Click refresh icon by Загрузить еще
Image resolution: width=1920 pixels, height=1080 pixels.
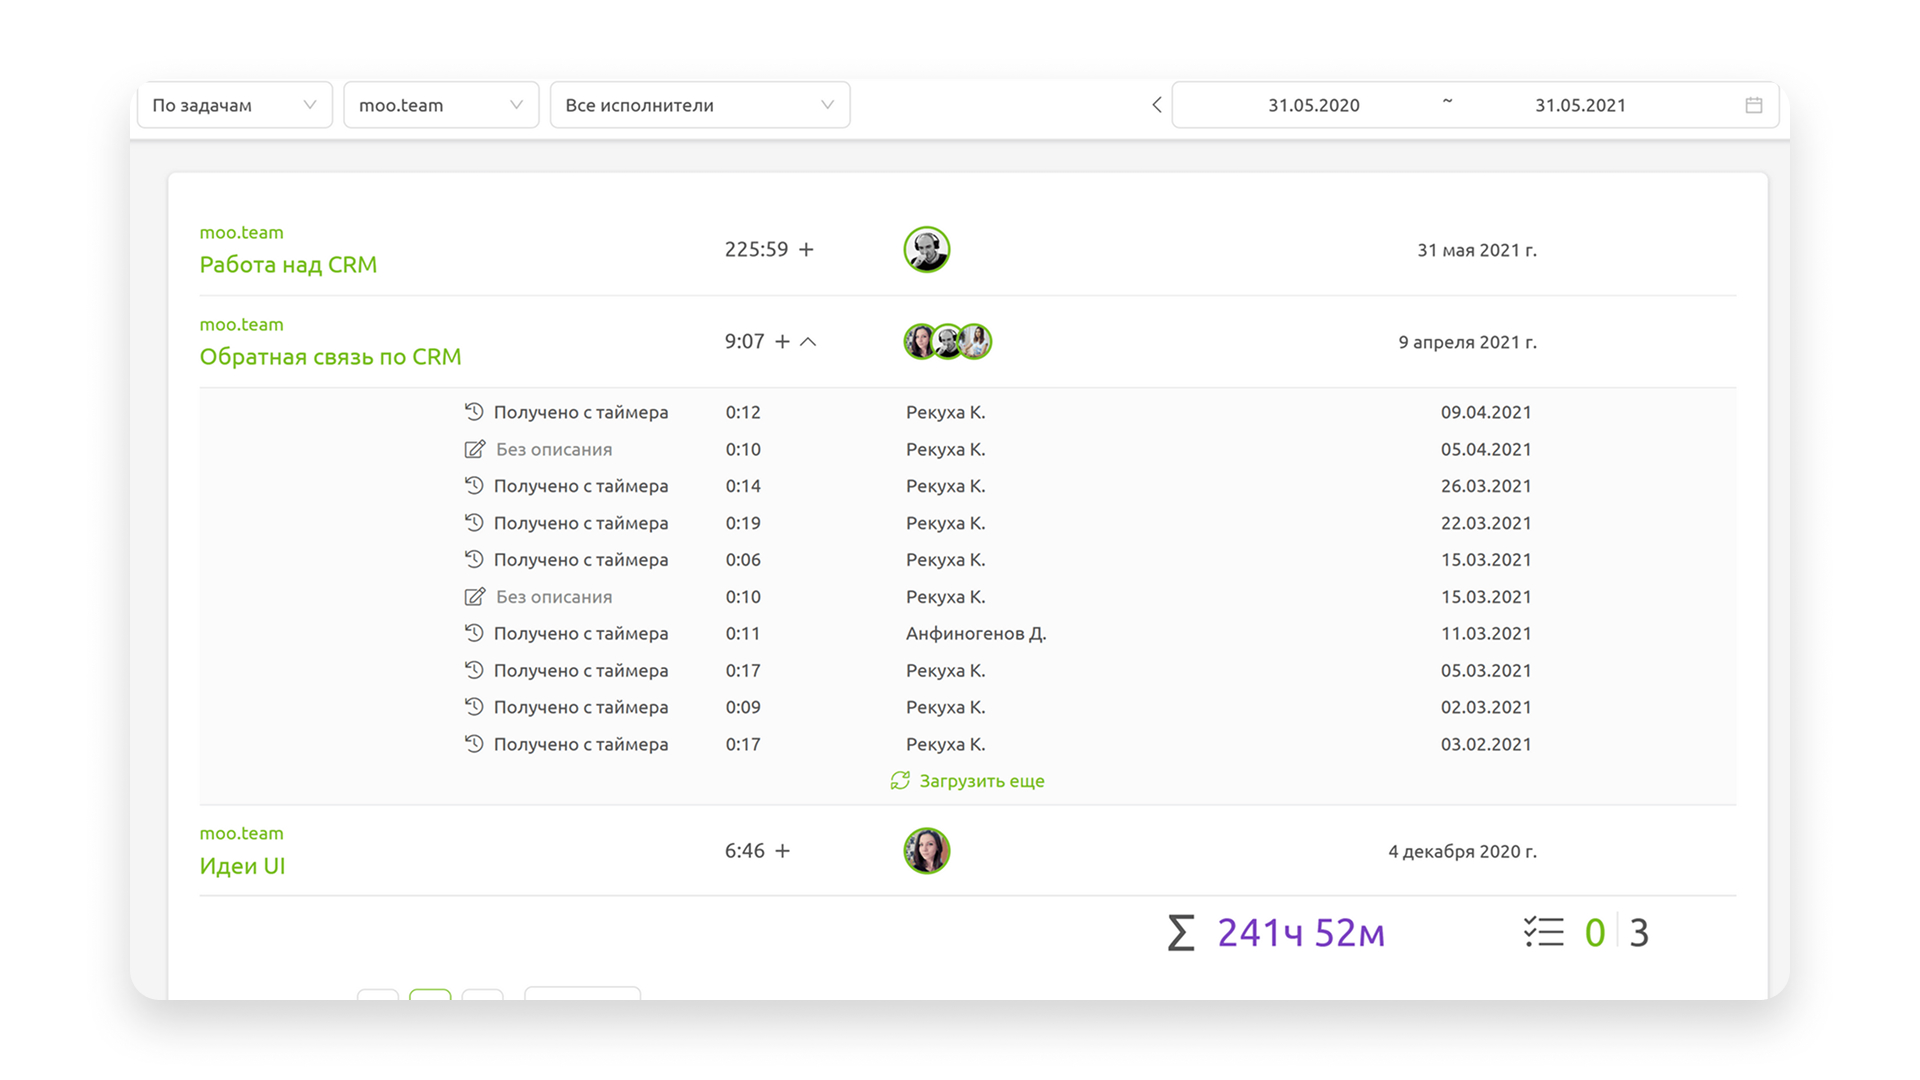coord(900,781)
